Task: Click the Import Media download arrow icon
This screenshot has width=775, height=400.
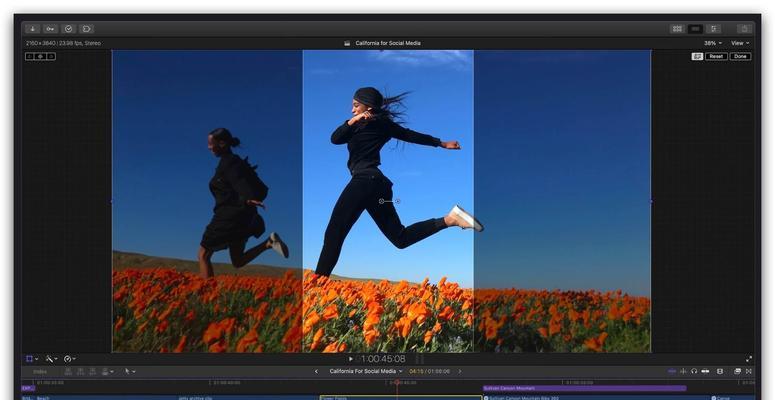Action: click(32, 29)
